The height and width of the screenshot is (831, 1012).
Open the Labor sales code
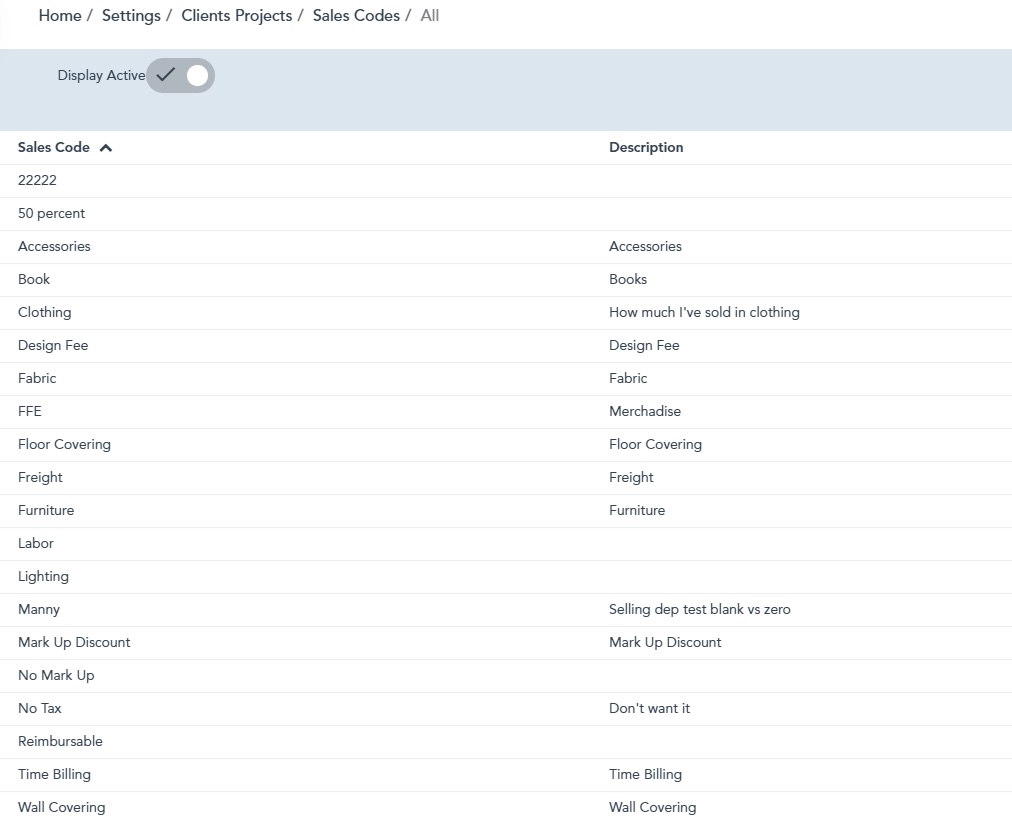(35, 543)
